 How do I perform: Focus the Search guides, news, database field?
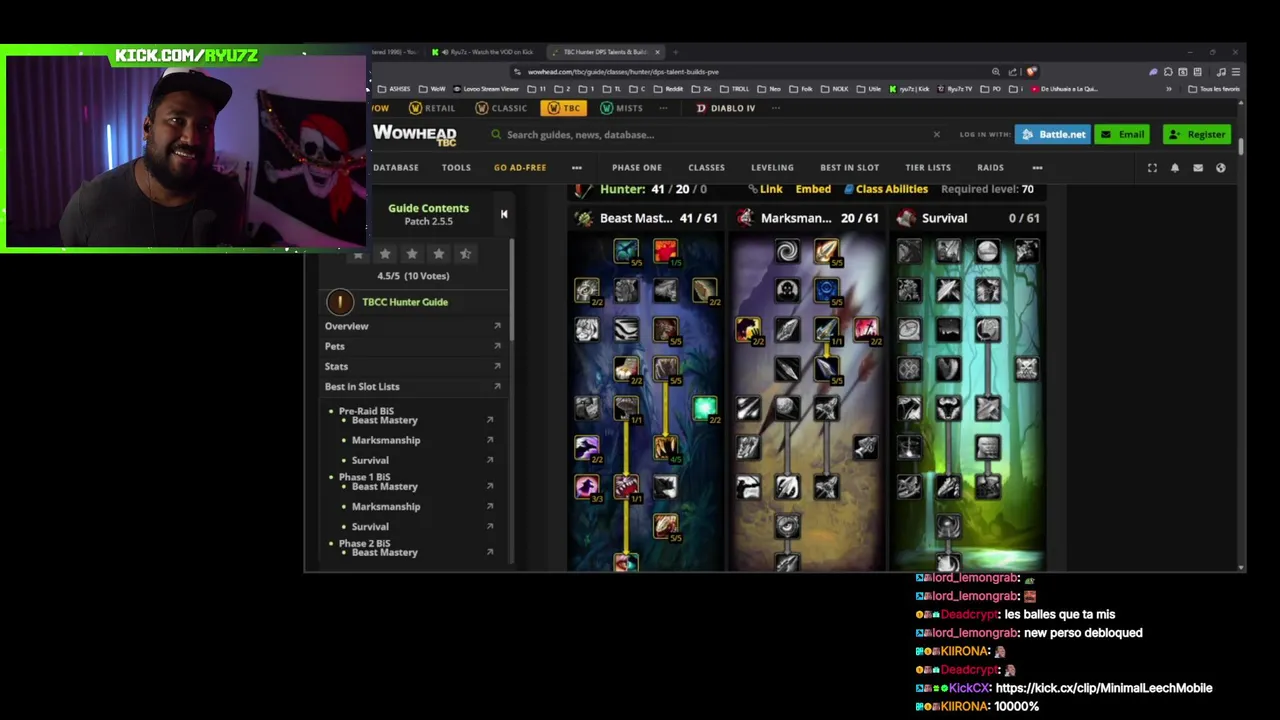715,134
